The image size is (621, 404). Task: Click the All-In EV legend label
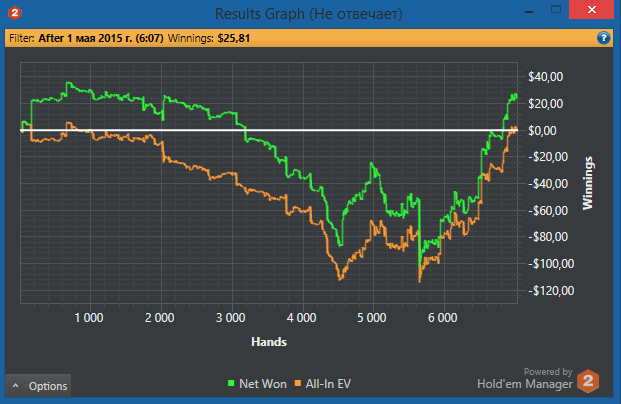coord(328,384)
